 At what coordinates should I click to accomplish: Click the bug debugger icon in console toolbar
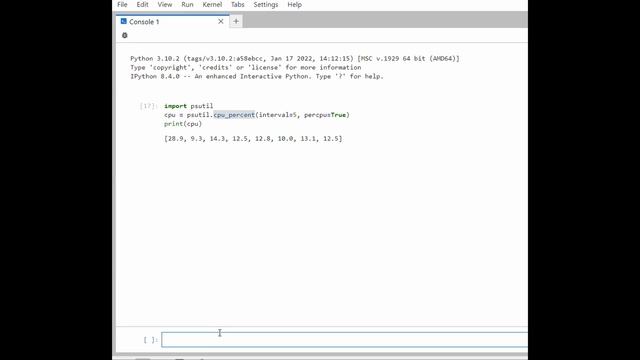point(125,36)
